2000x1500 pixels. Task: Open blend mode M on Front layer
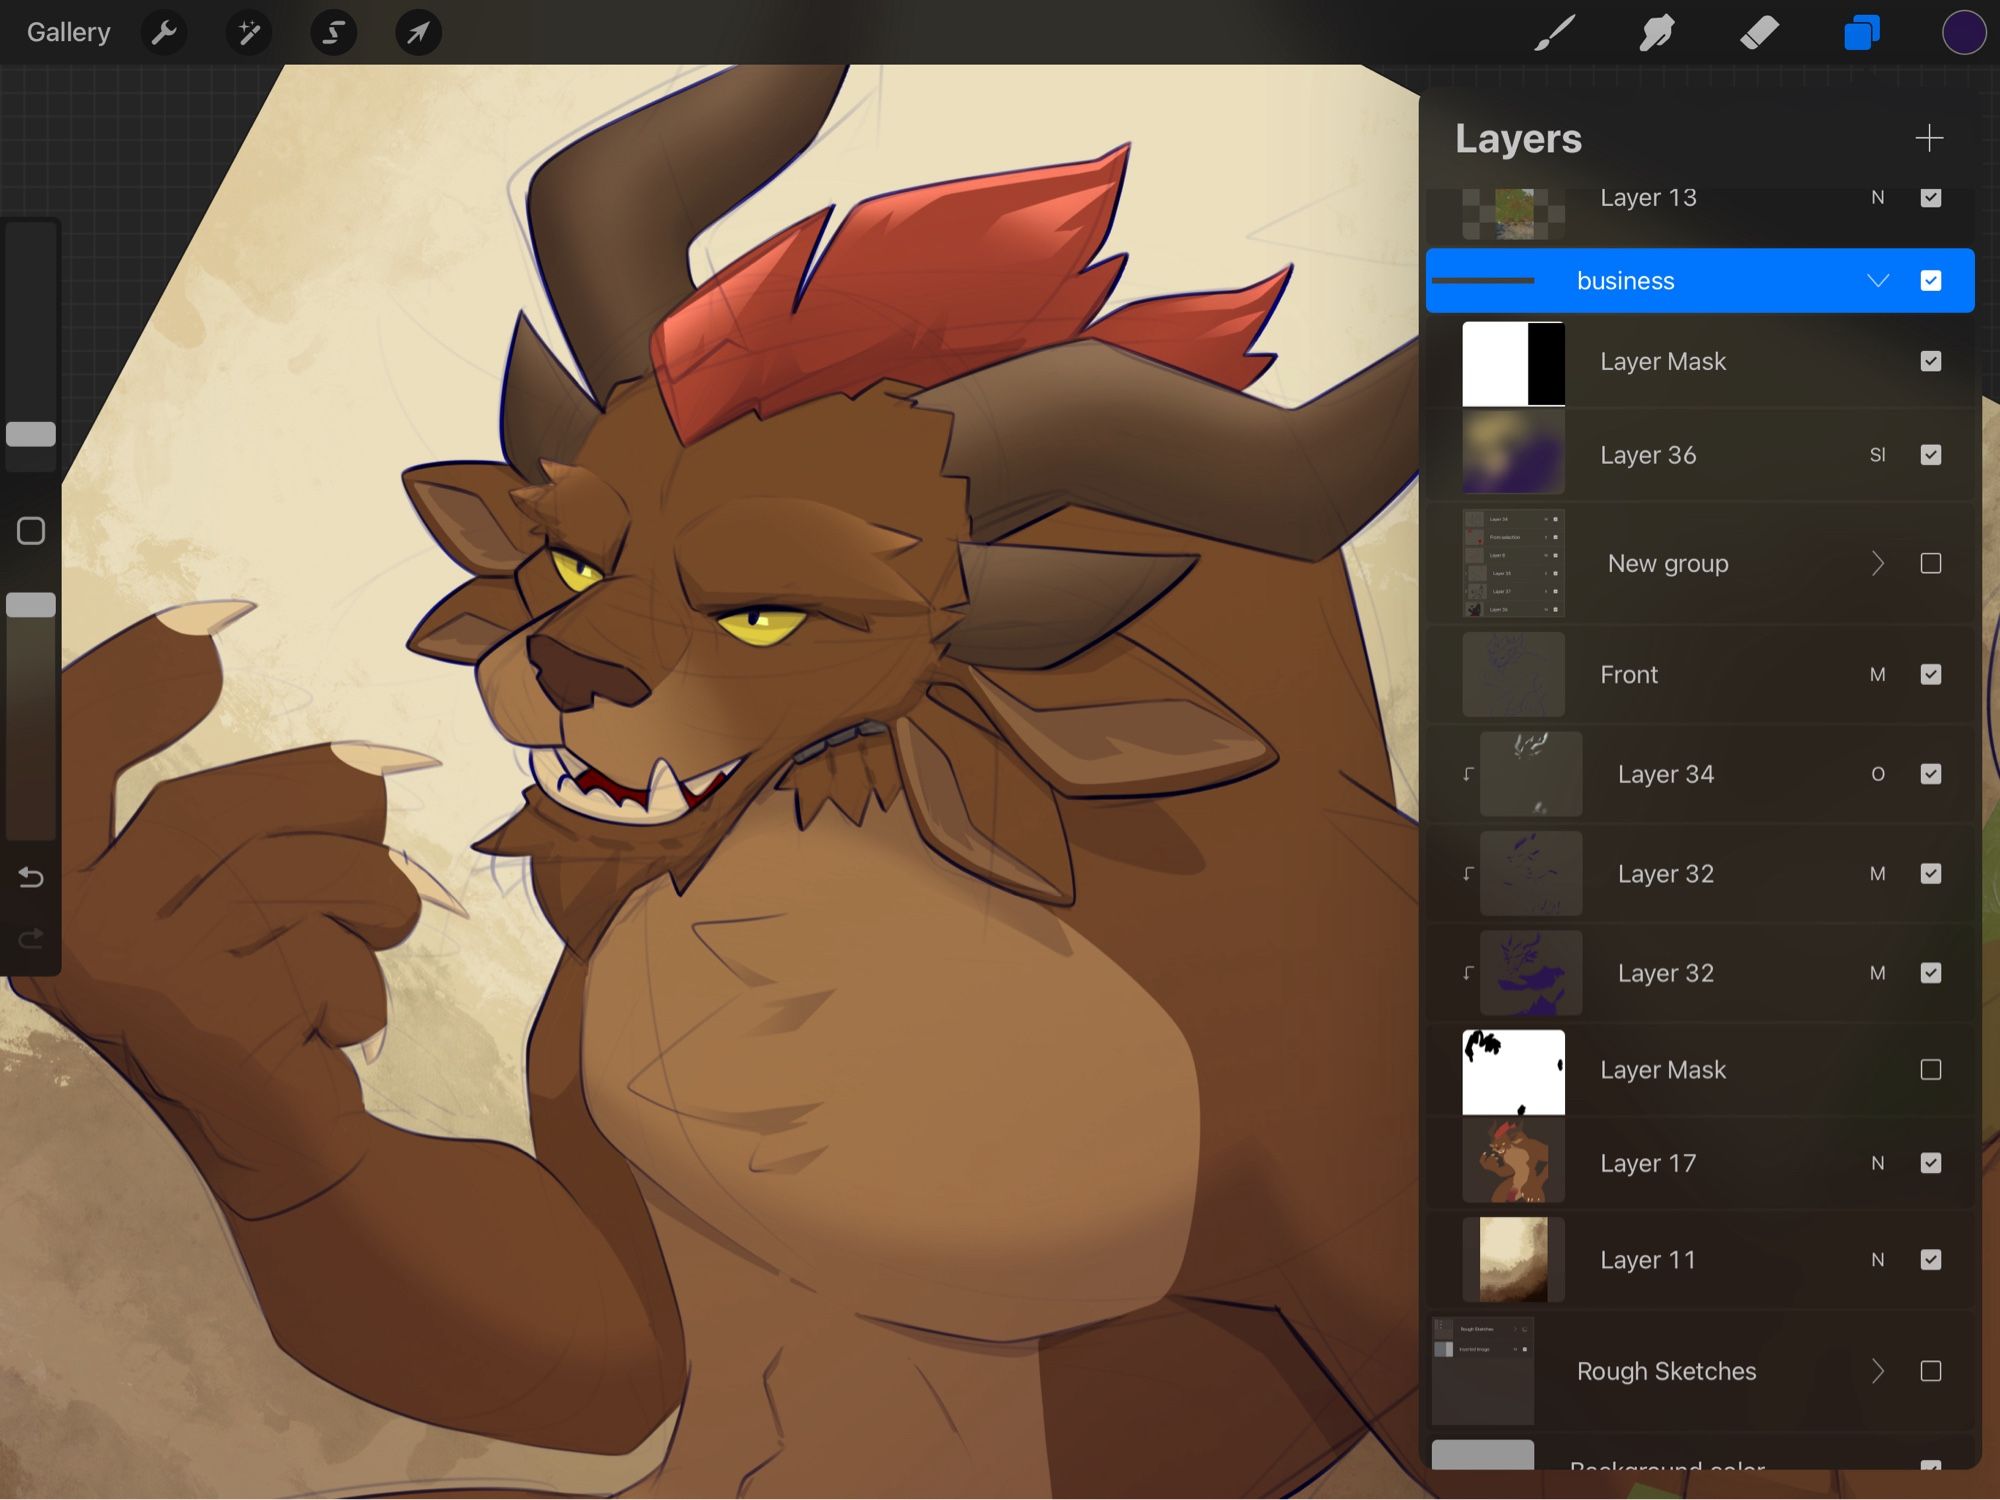click(x=1878, y=675)
